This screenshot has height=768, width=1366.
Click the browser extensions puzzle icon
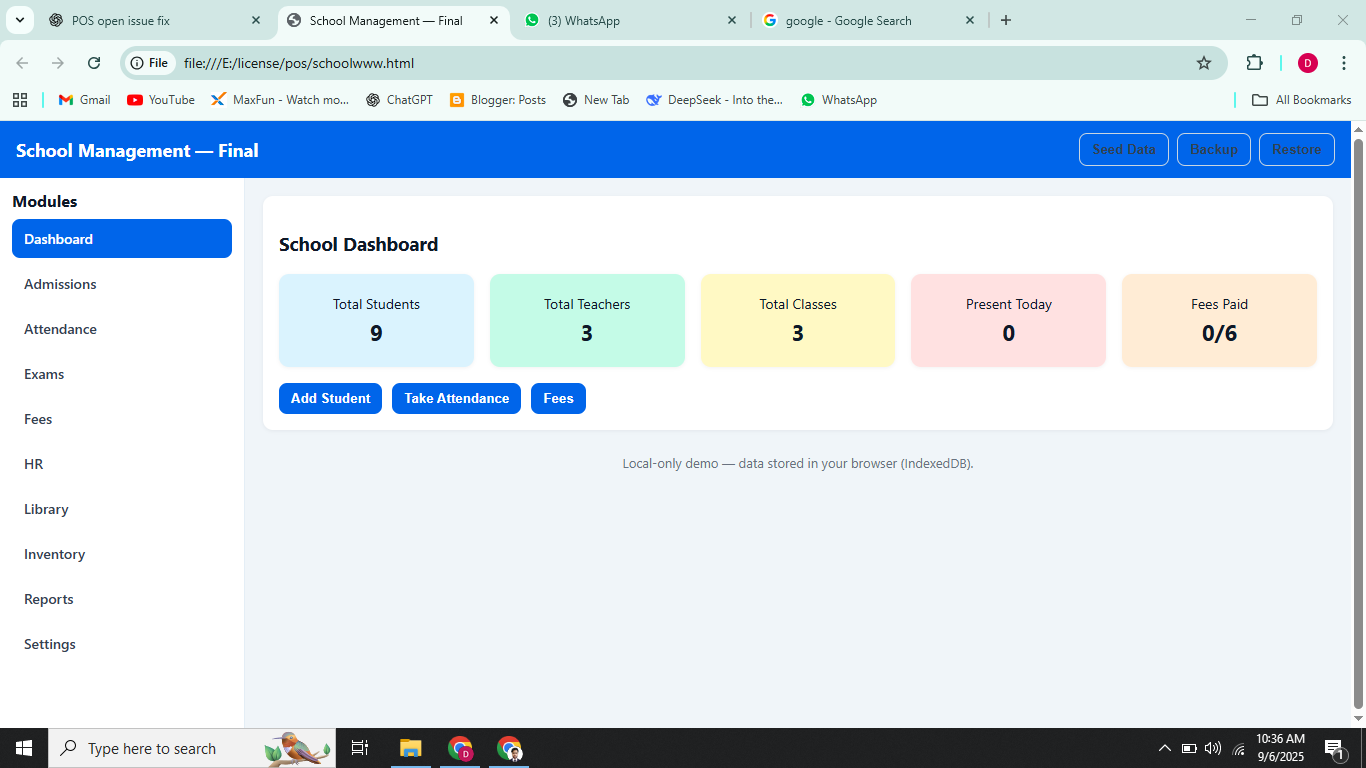point(1254,62)
